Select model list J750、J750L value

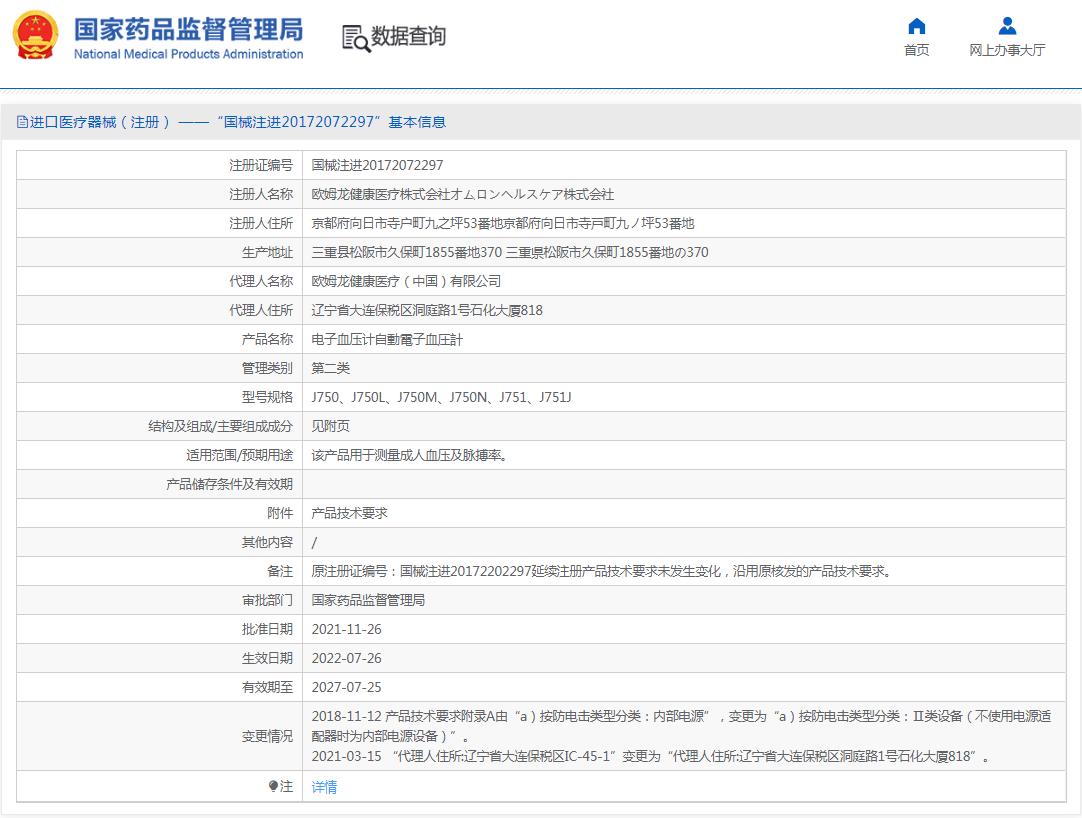[x=442, y=397]
